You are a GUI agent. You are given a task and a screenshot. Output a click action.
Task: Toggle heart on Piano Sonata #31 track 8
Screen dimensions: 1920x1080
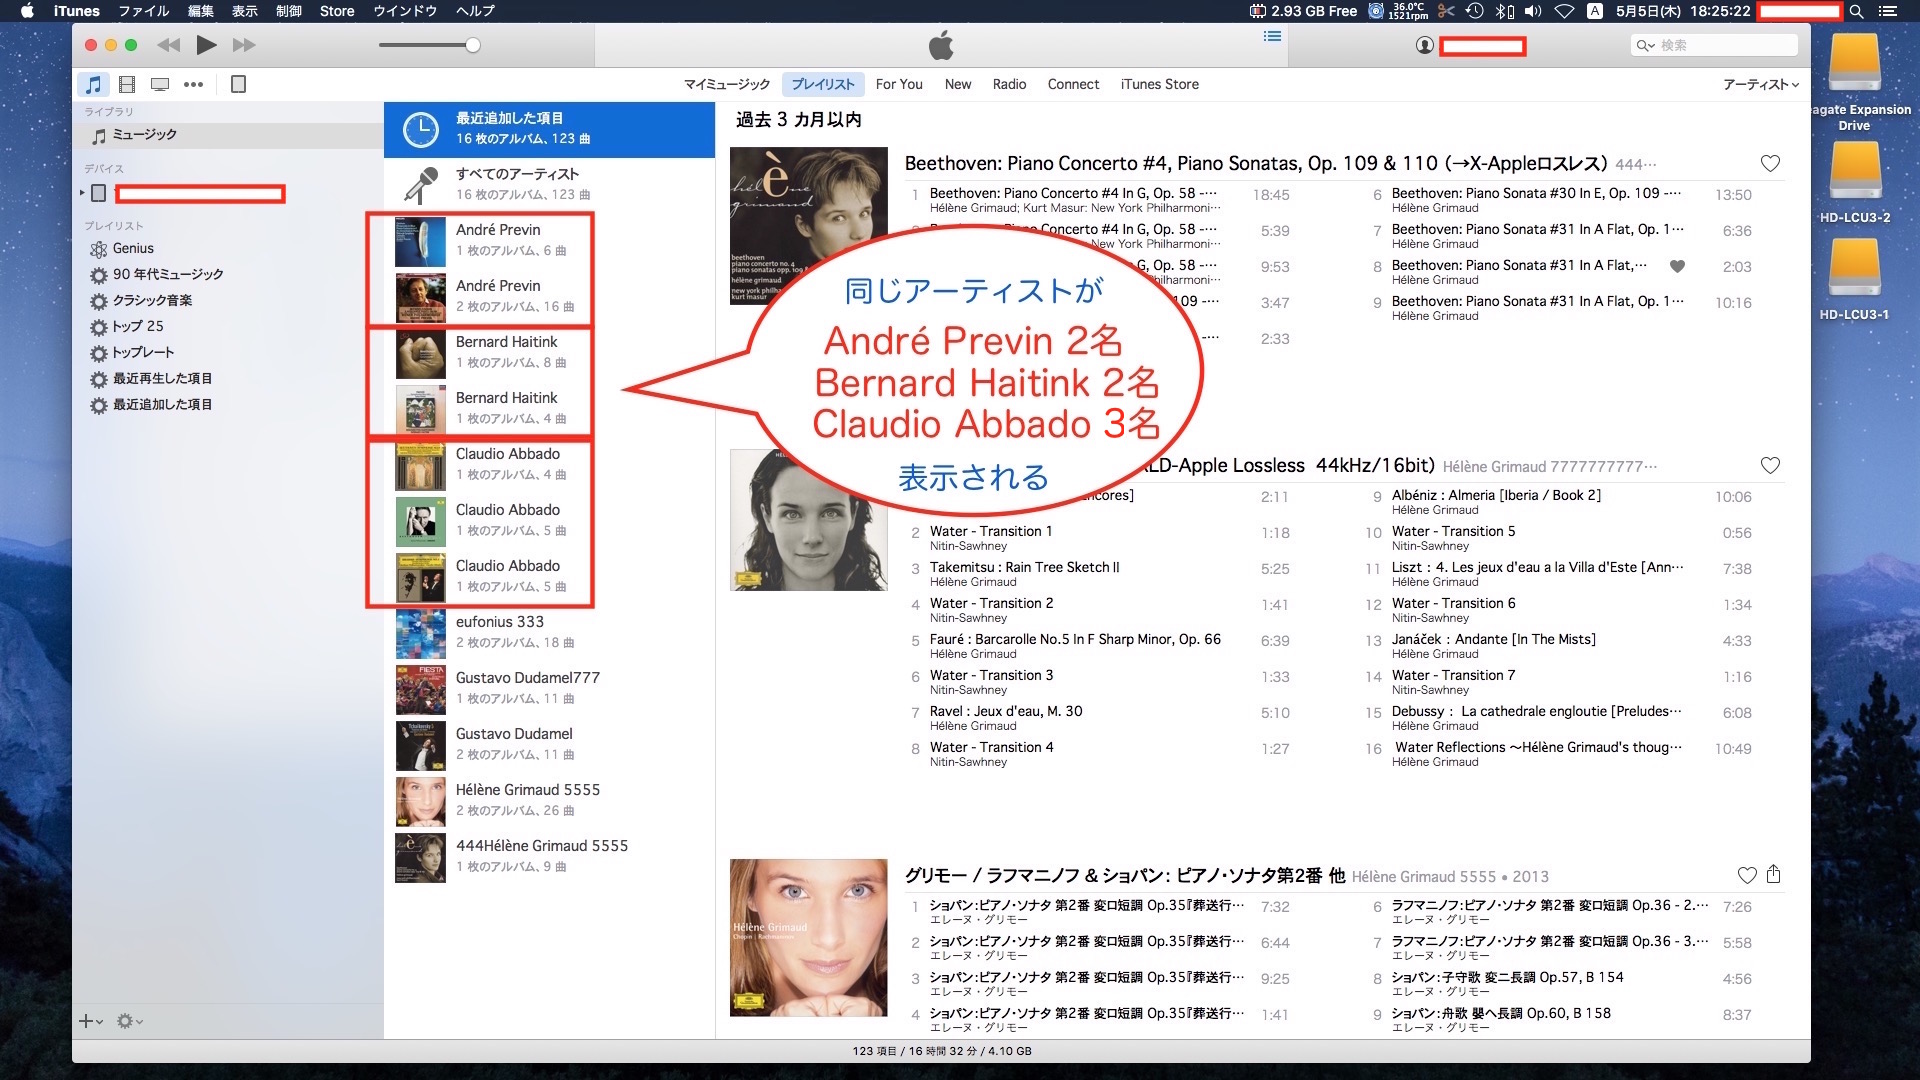tap(1677, 266)
